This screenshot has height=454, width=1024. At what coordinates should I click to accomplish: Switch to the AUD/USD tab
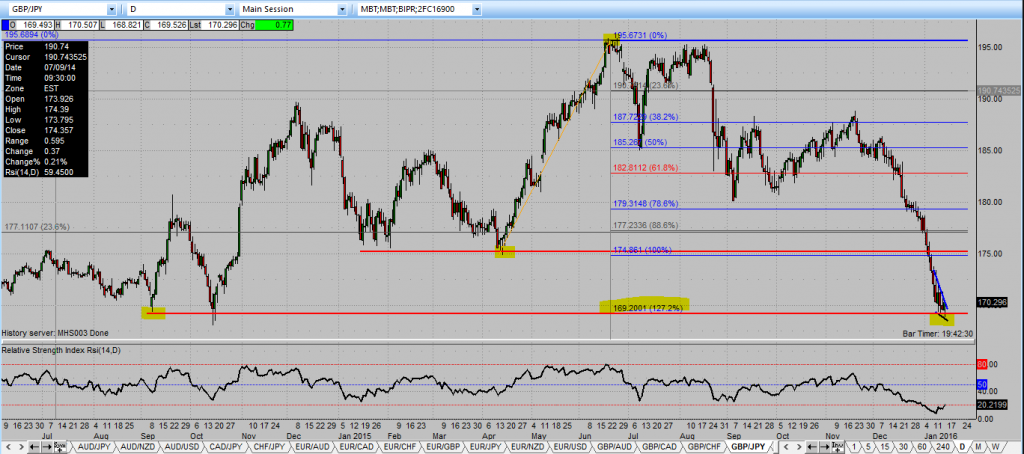click(182, 446)
